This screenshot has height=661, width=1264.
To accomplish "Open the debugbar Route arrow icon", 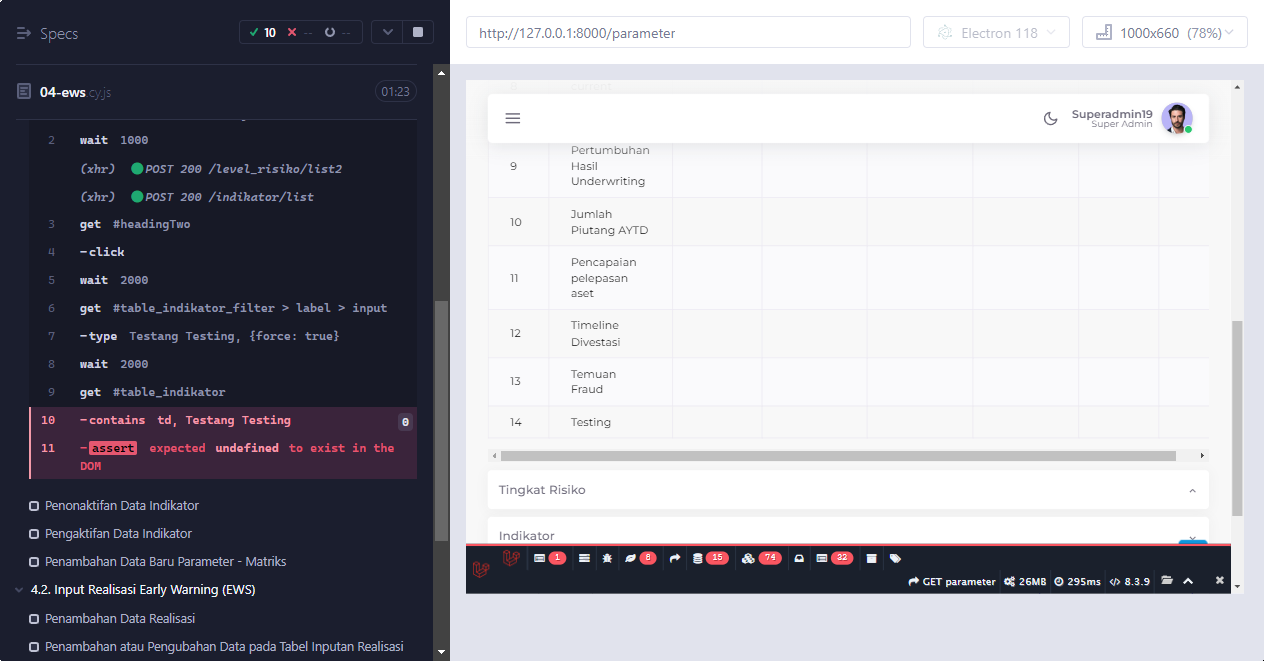I will pos(674,558).
